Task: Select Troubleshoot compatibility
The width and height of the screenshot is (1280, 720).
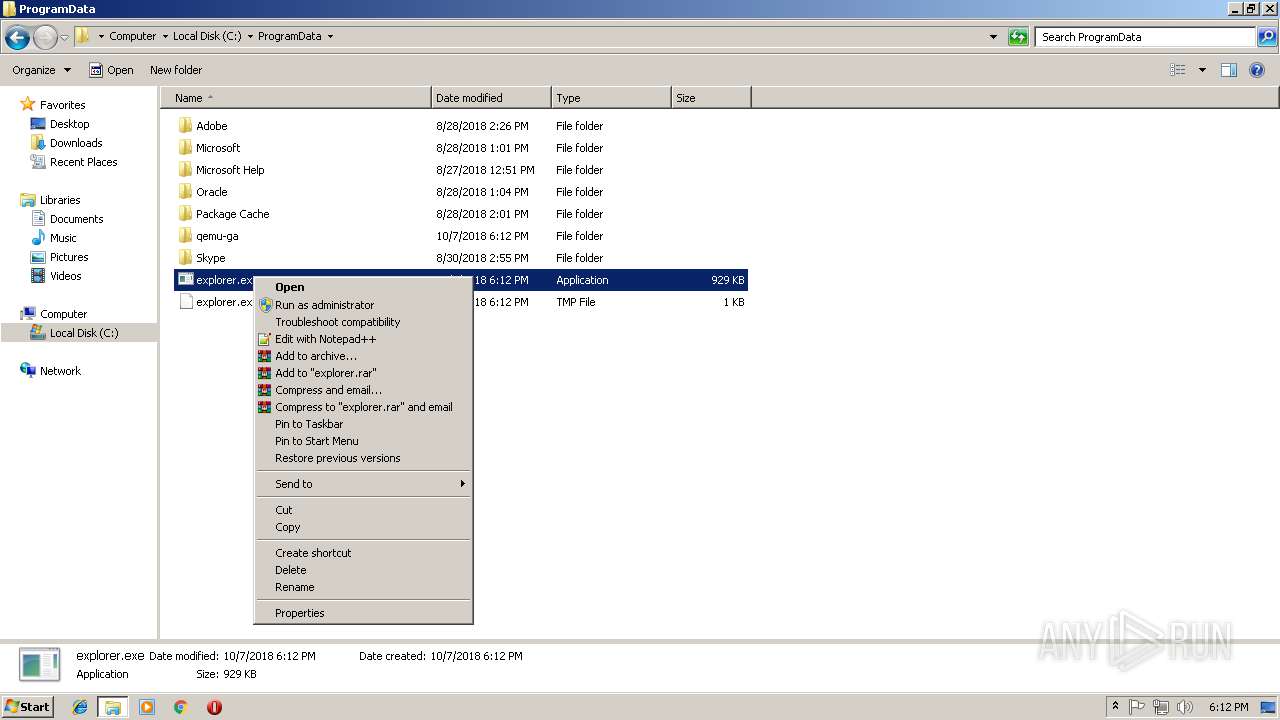Action: (x=363, y=322)
